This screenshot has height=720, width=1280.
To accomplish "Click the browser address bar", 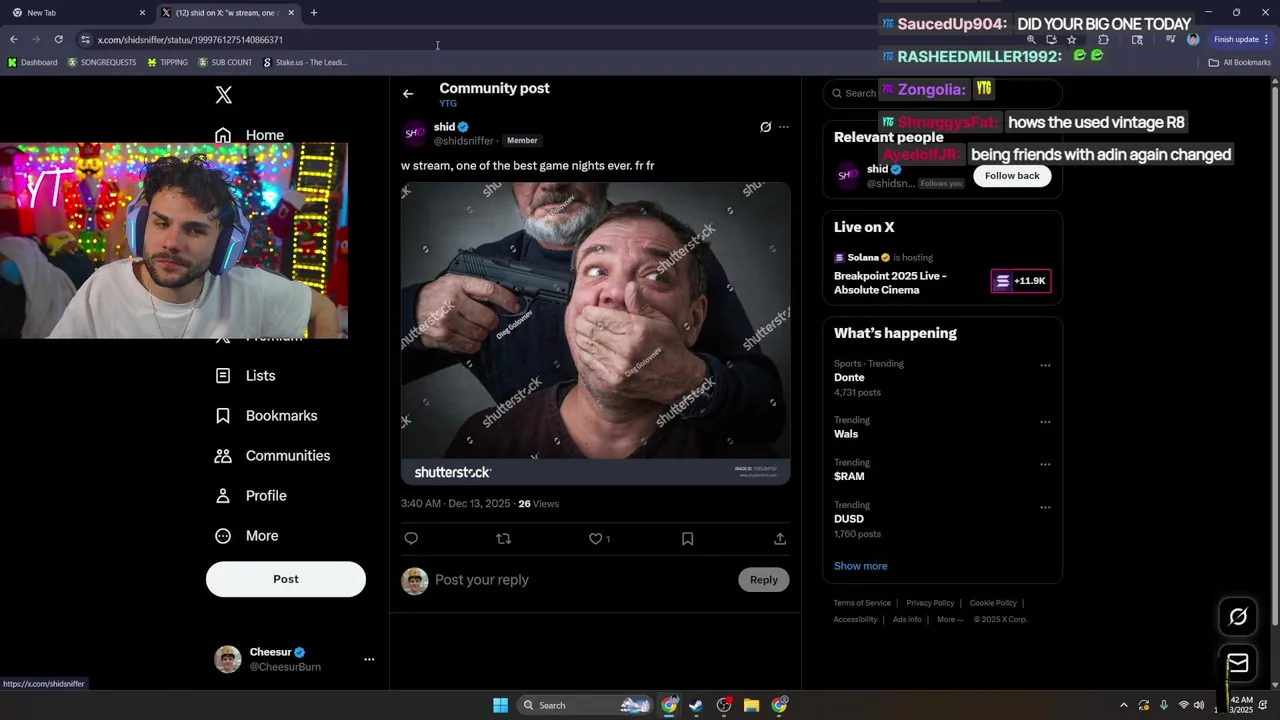I will 550,40.
